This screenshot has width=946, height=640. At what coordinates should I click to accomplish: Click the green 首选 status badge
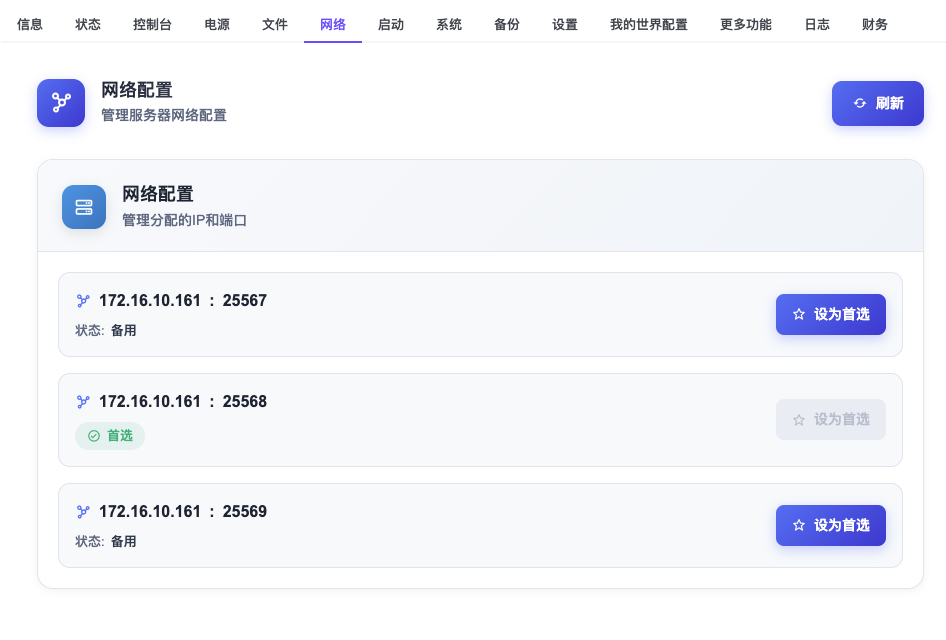click(110, 436)
